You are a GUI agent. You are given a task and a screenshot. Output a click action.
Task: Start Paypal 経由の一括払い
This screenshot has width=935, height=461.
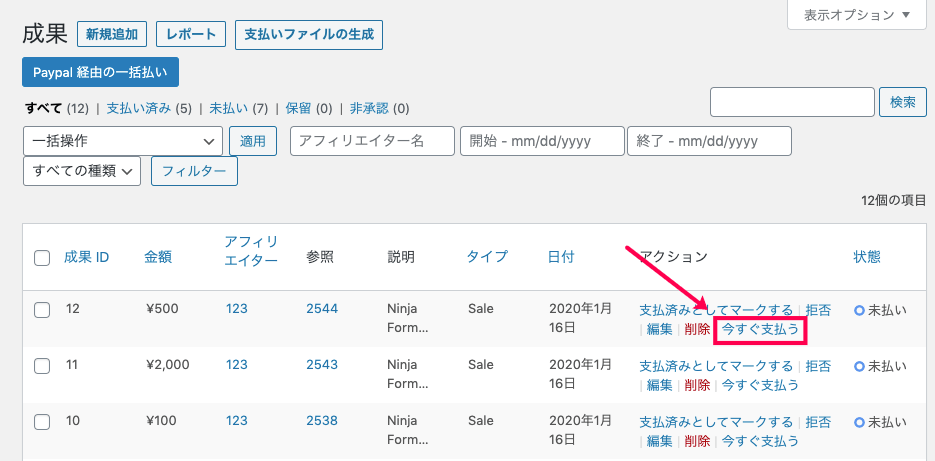[100, 72]
